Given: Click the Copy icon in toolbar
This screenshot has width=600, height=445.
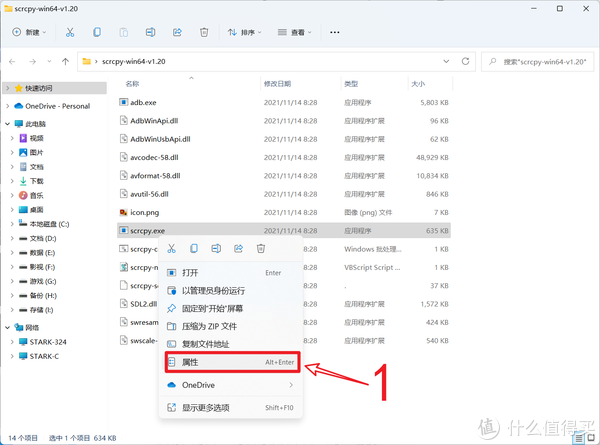Looking at the screenshot, I should (97, 33).
